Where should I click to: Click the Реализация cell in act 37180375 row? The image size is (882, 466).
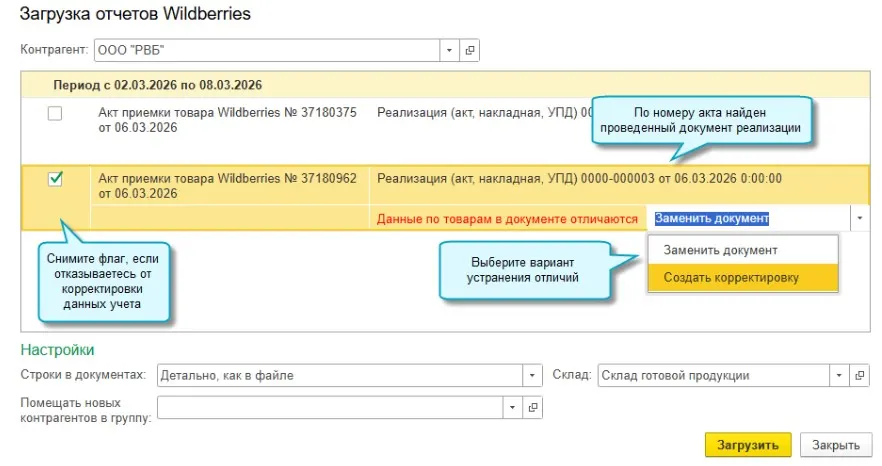(485, 113)
